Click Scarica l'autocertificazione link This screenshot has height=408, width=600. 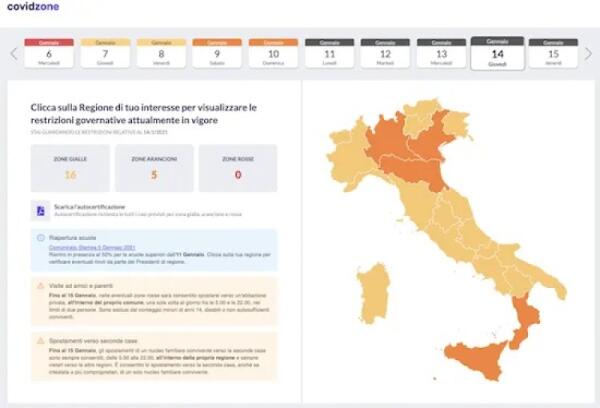click(87, 207)
